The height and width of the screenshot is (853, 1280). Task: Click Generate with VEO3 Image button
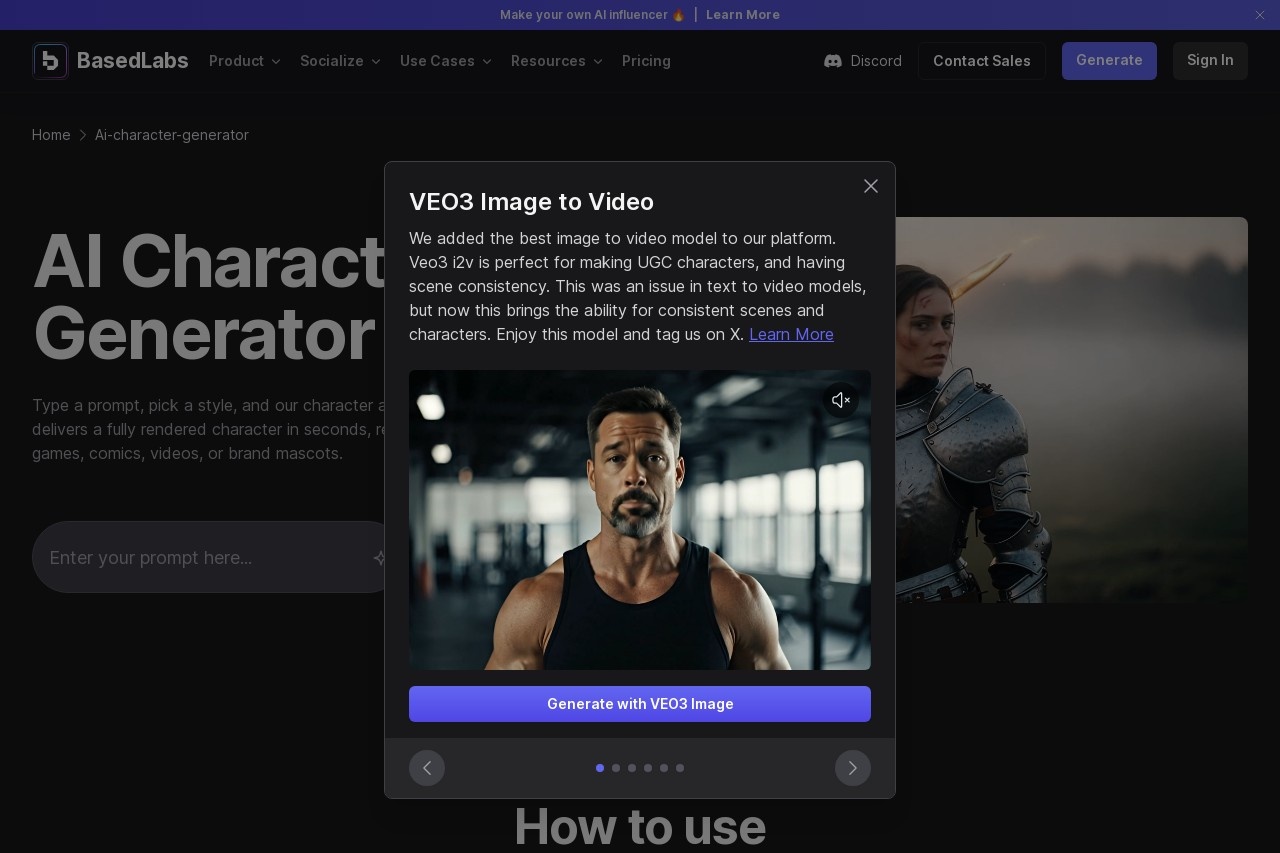[640, 704]
